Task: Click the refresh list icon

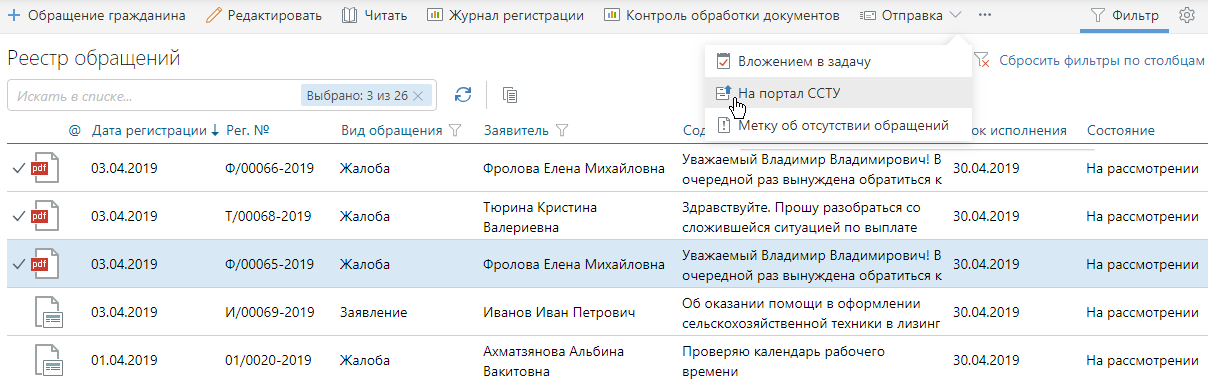Action: (462, 95)
